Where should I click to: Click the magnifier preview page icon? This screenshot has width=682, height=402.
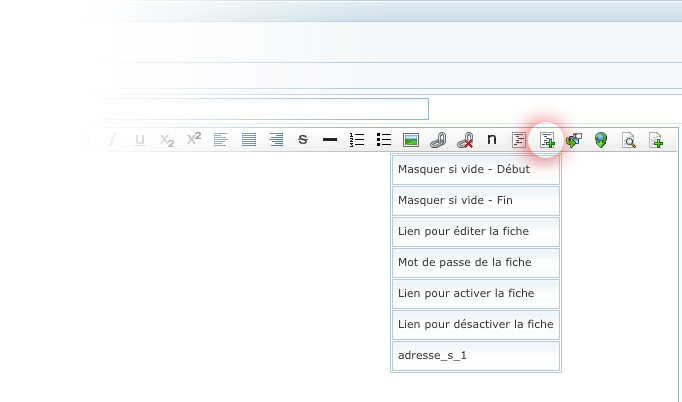(629, 140)
